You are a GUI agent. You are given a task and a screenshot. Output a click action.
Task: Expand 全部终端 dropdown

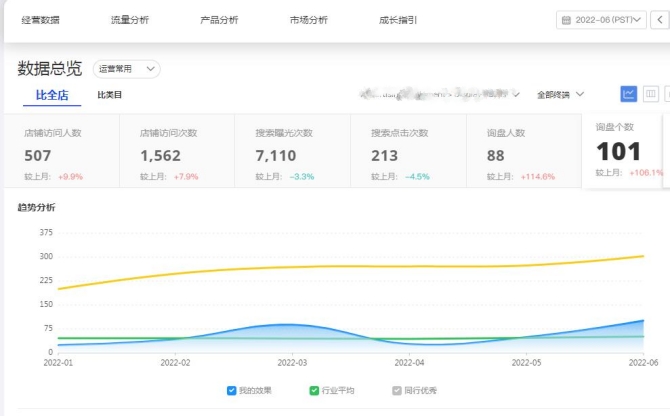click(x=560, y=95)
